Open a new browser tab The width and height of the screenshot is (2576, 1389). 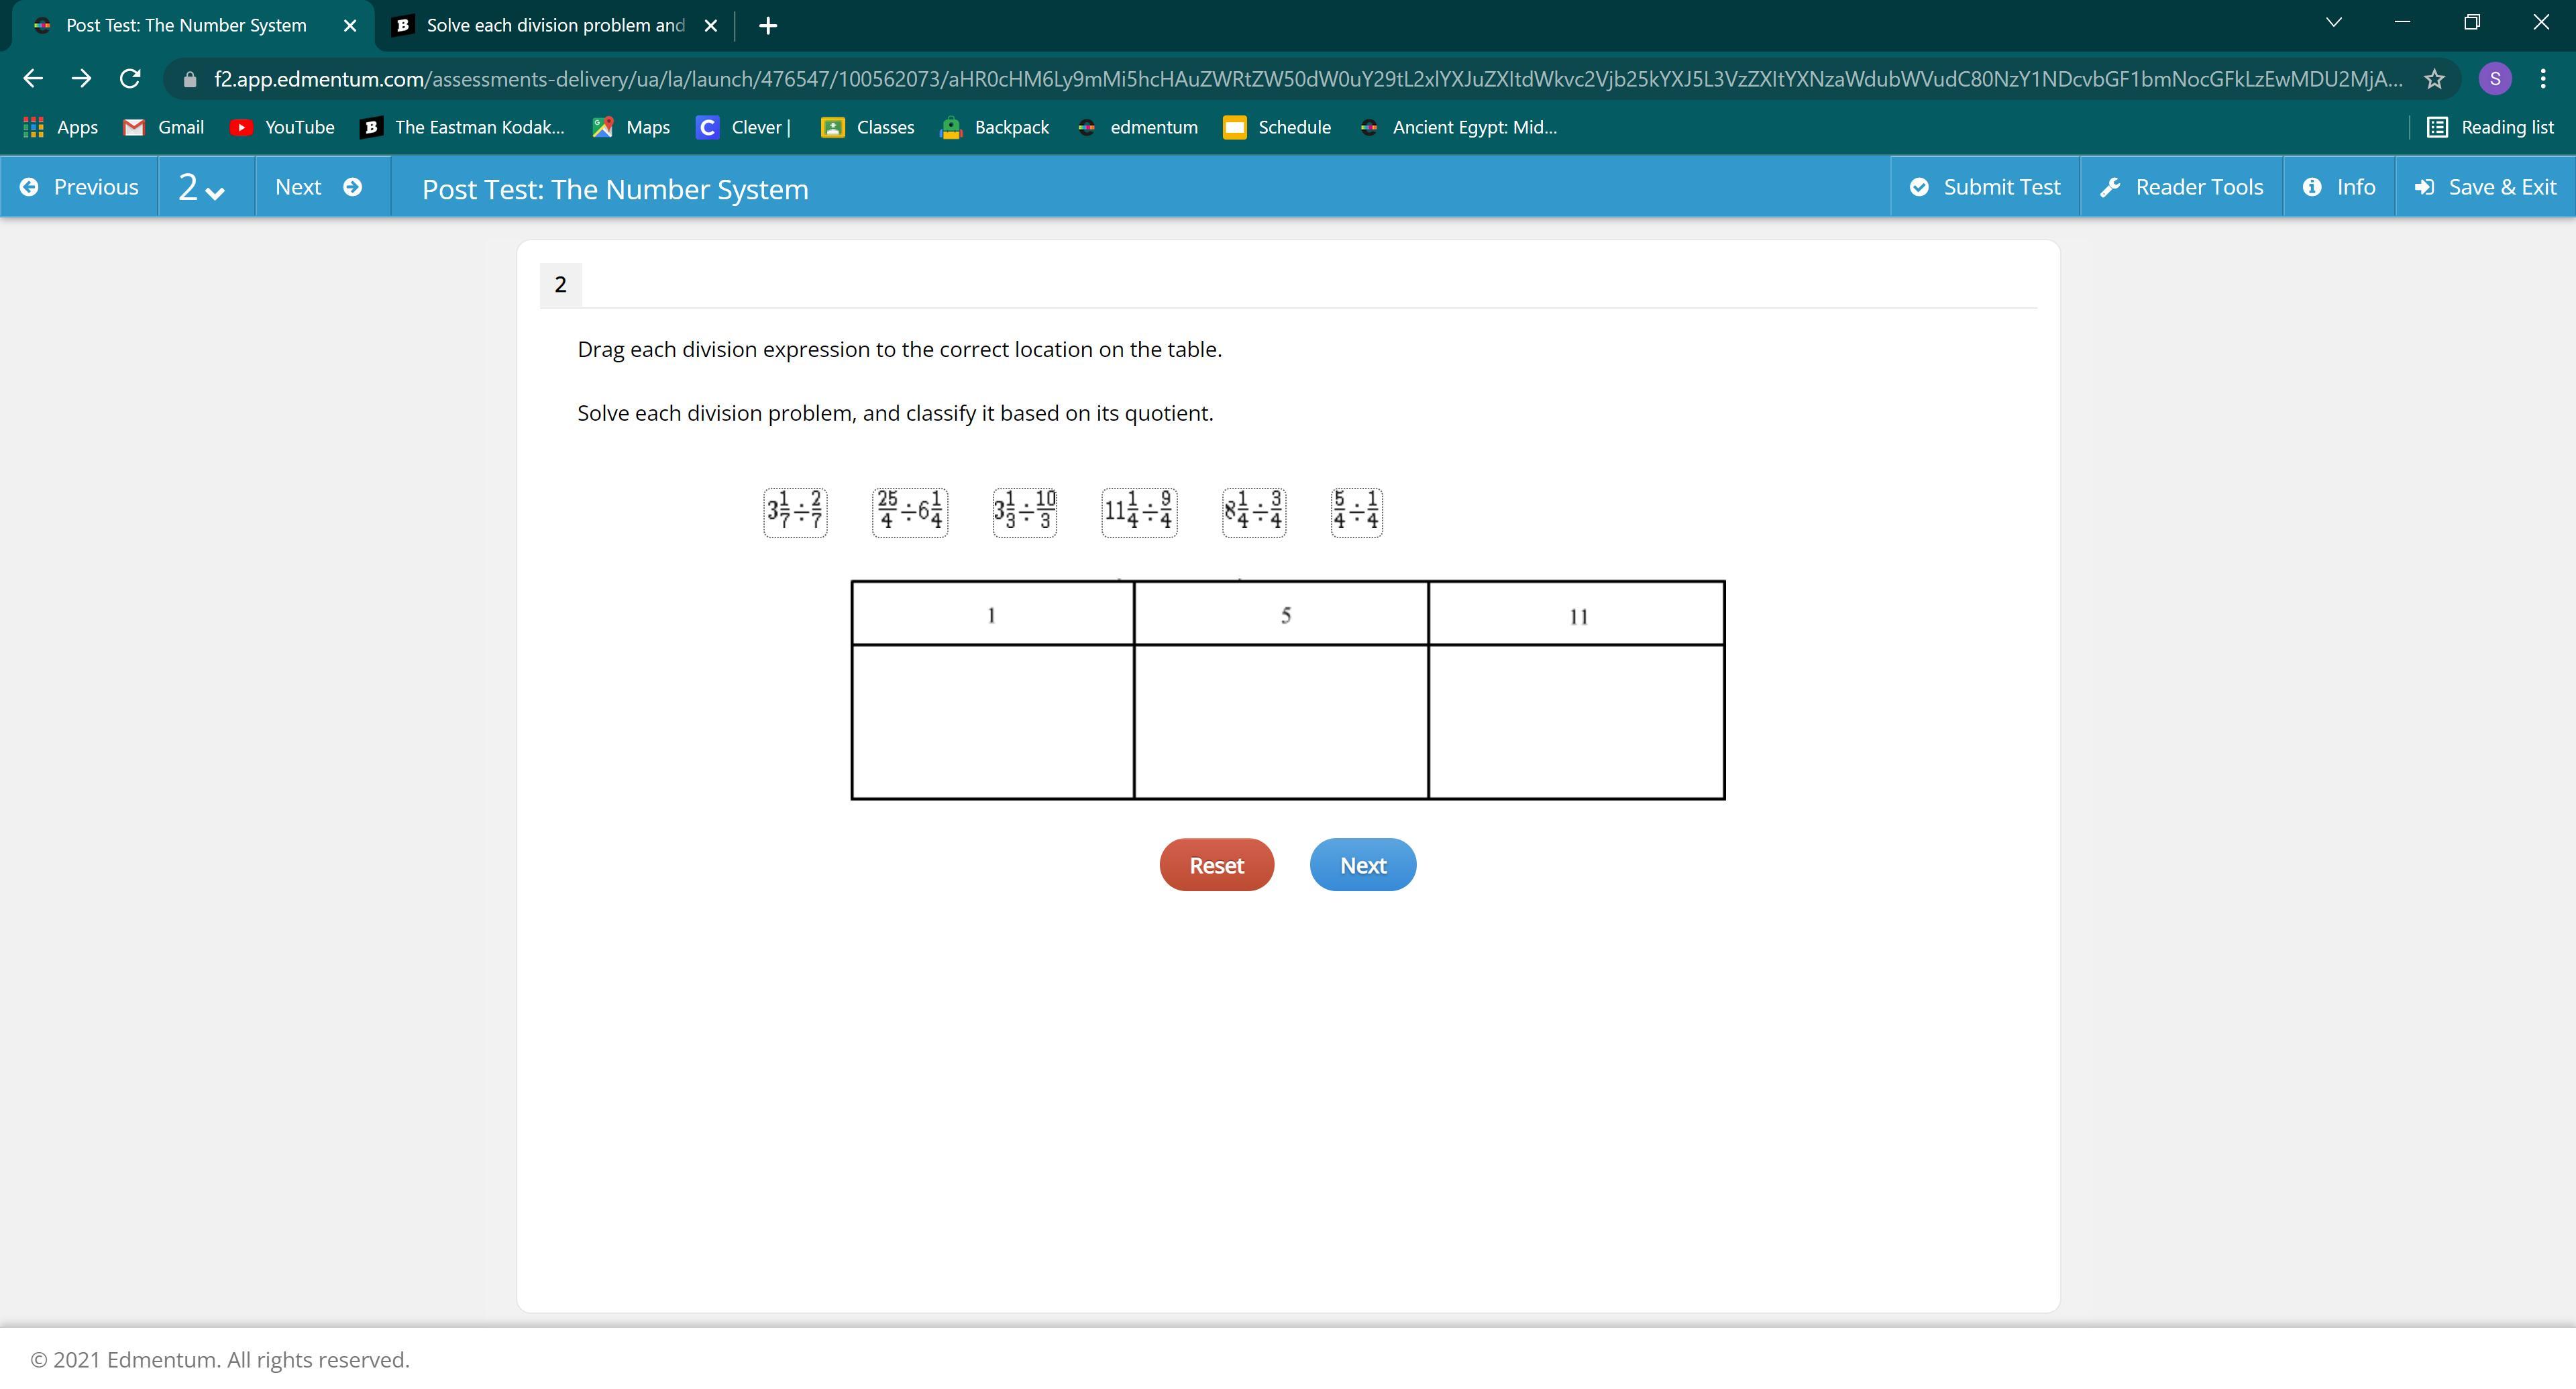(767, 26)
